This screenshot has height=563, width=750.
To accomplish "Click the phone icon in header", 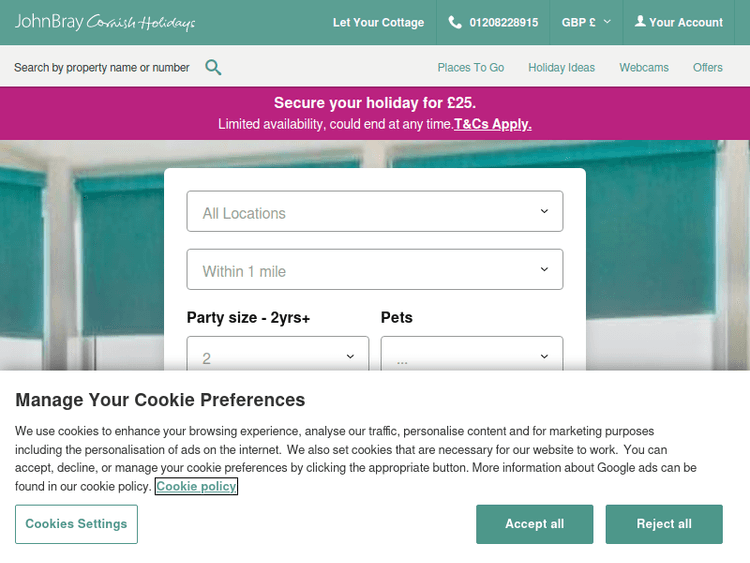I will tap(455, 22).
